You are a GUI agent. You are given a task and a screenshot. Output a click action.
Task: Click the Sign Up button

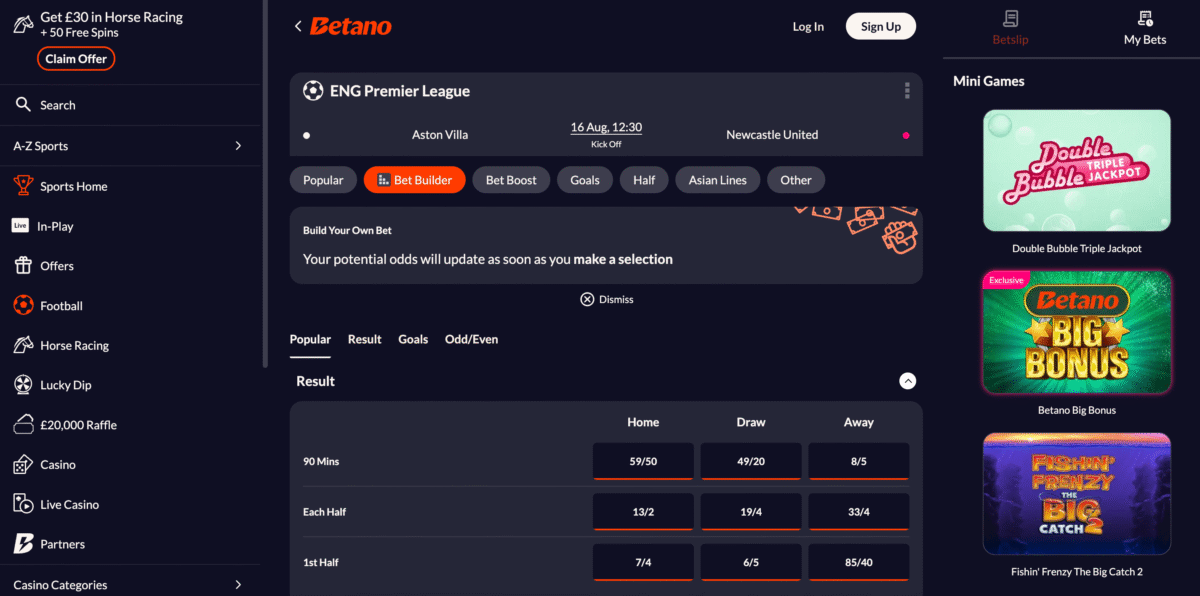(x=881, y=26)
